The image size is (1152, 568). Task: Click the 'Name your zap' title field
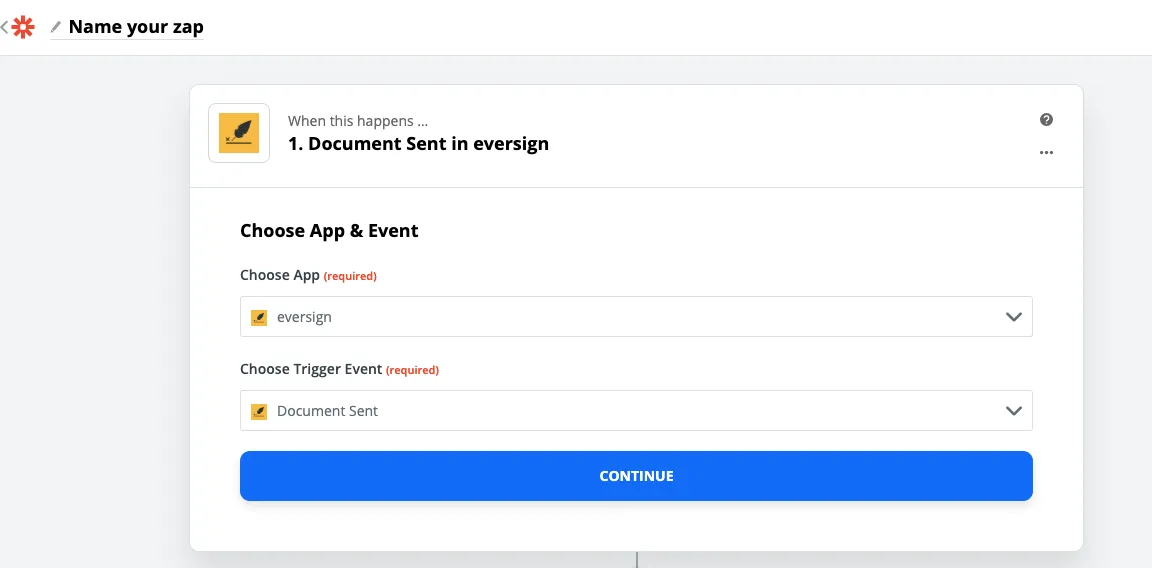136,27
